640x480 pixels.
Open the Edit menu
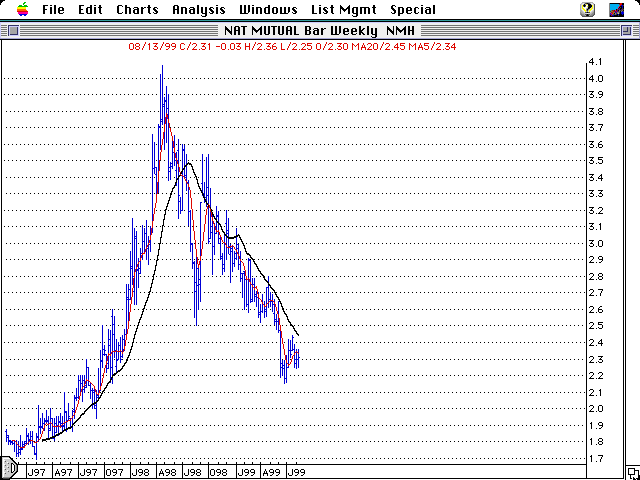click(90, 10)
